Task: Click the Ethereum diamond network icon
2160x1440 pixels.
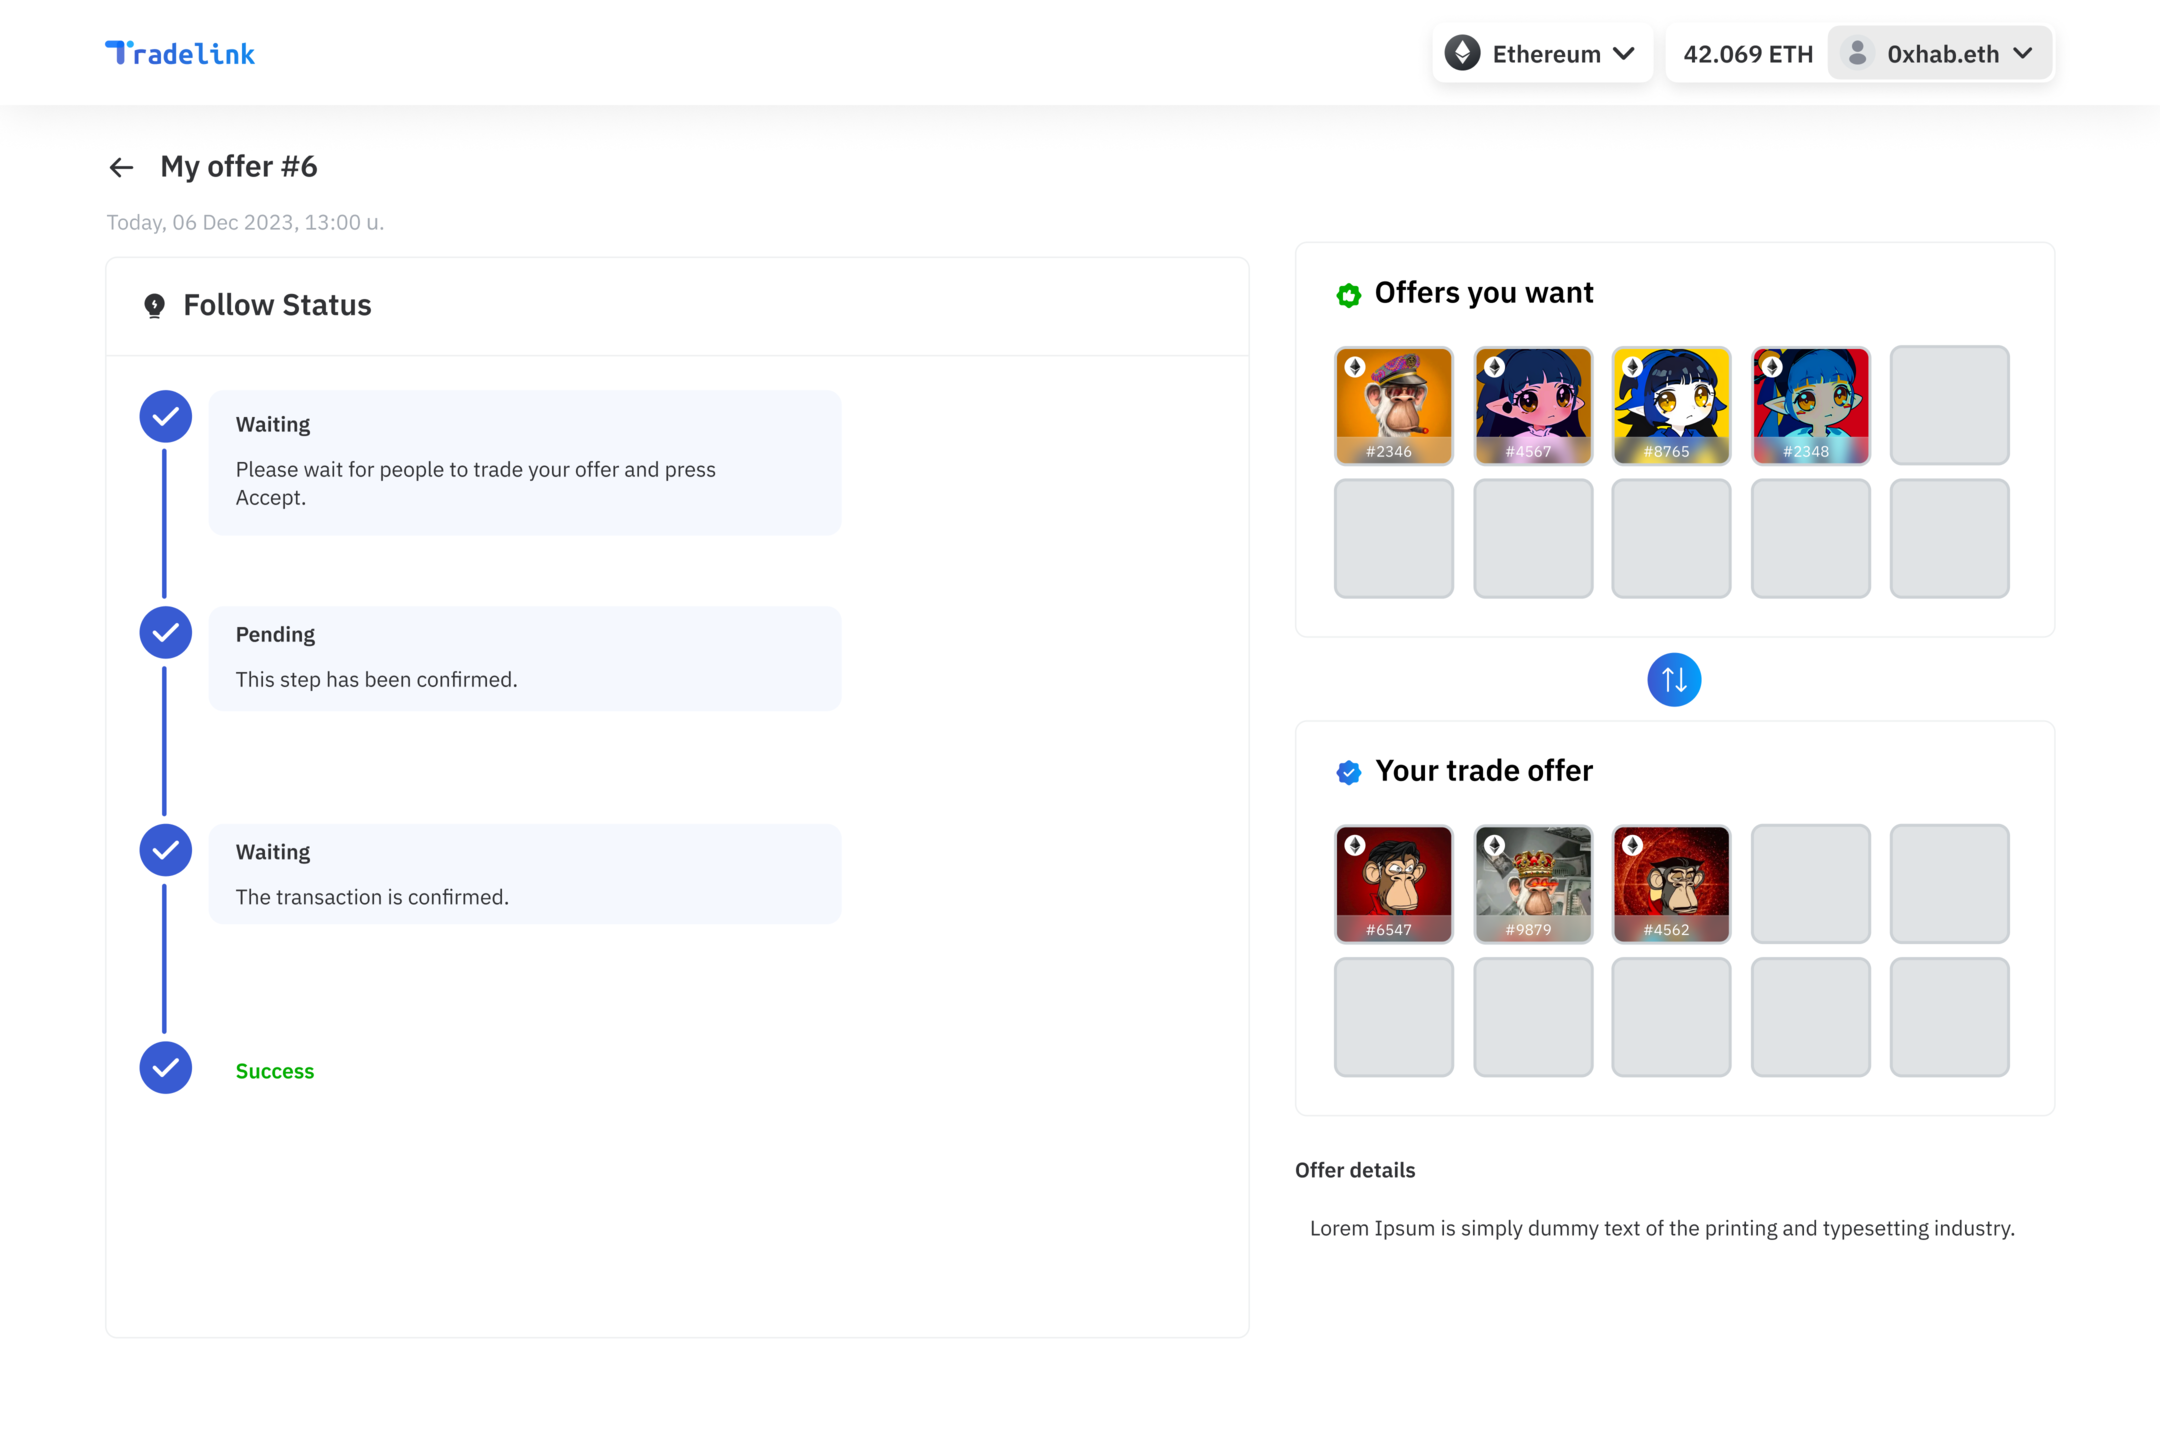Action: pos(1462,53)
